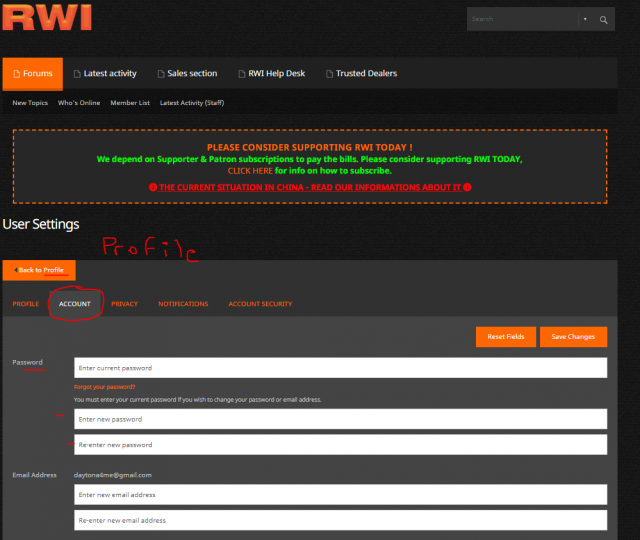Click the Forgot your password link
Image resolution: width=640 pixels, height=540 pixels.
[104, 387]
